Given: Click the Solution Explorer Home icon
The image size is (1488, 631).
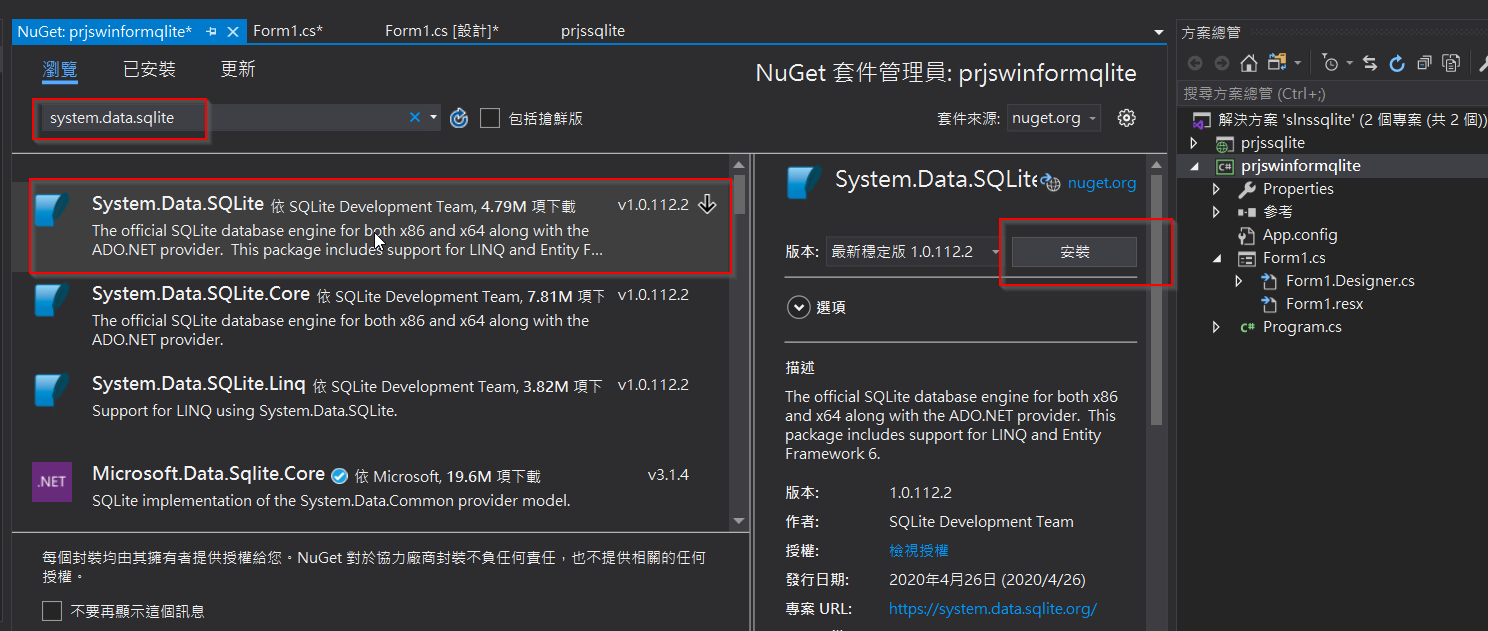Looking at the screenshot, I should 1249,63.
